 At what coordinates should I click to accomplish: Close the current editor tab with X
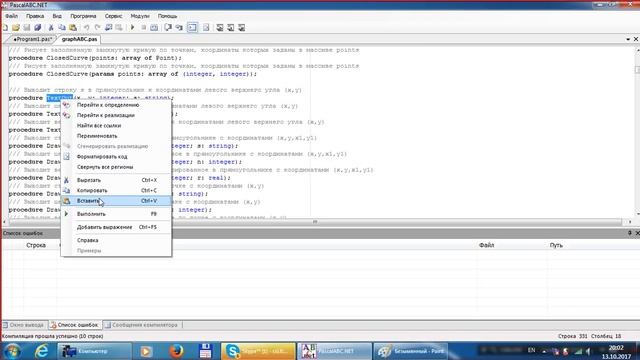click(x=636, y=39)
